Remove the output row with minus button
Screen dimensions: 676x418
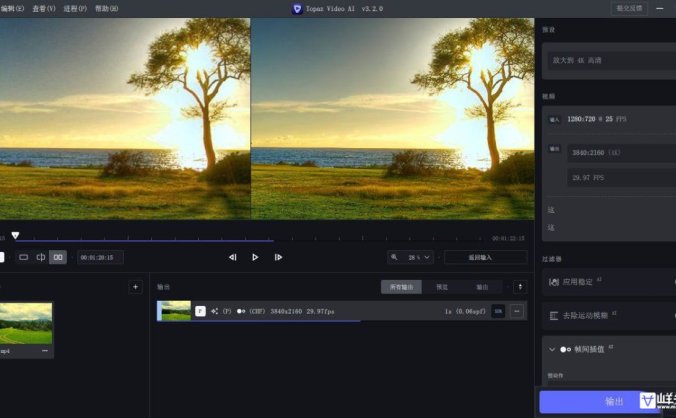pos(516,311)
